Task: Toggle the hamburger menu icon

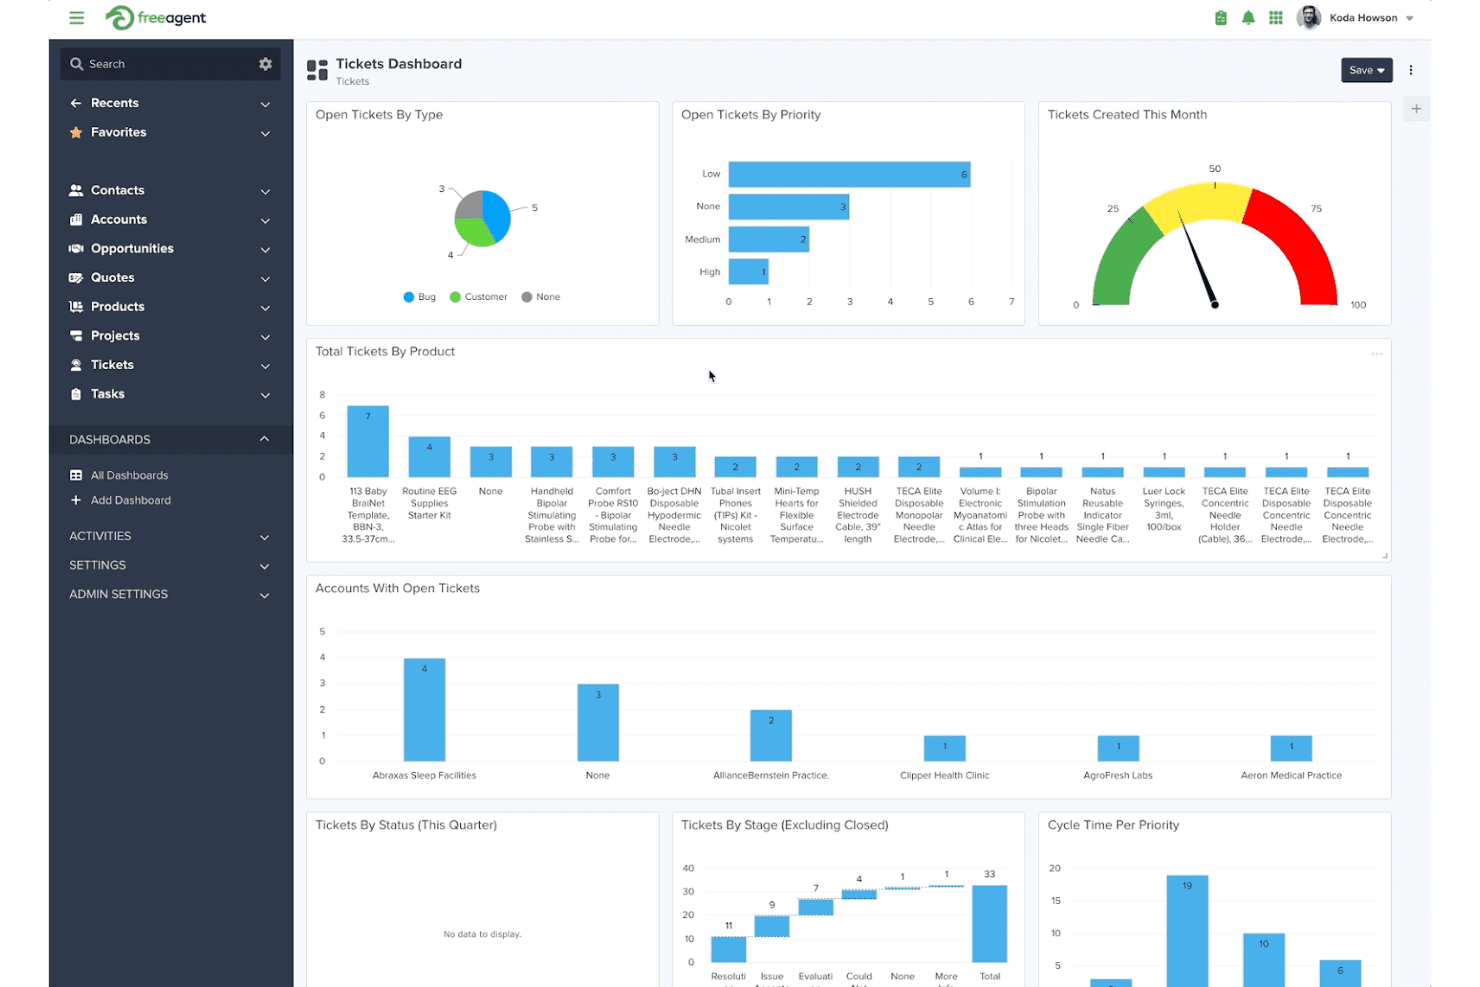Action: tap(76, 18)
